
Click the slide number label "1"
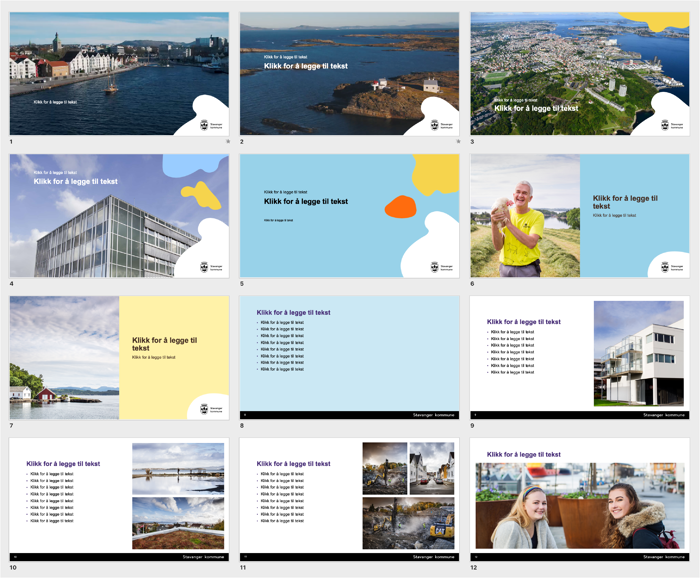(x=11, y=141)
